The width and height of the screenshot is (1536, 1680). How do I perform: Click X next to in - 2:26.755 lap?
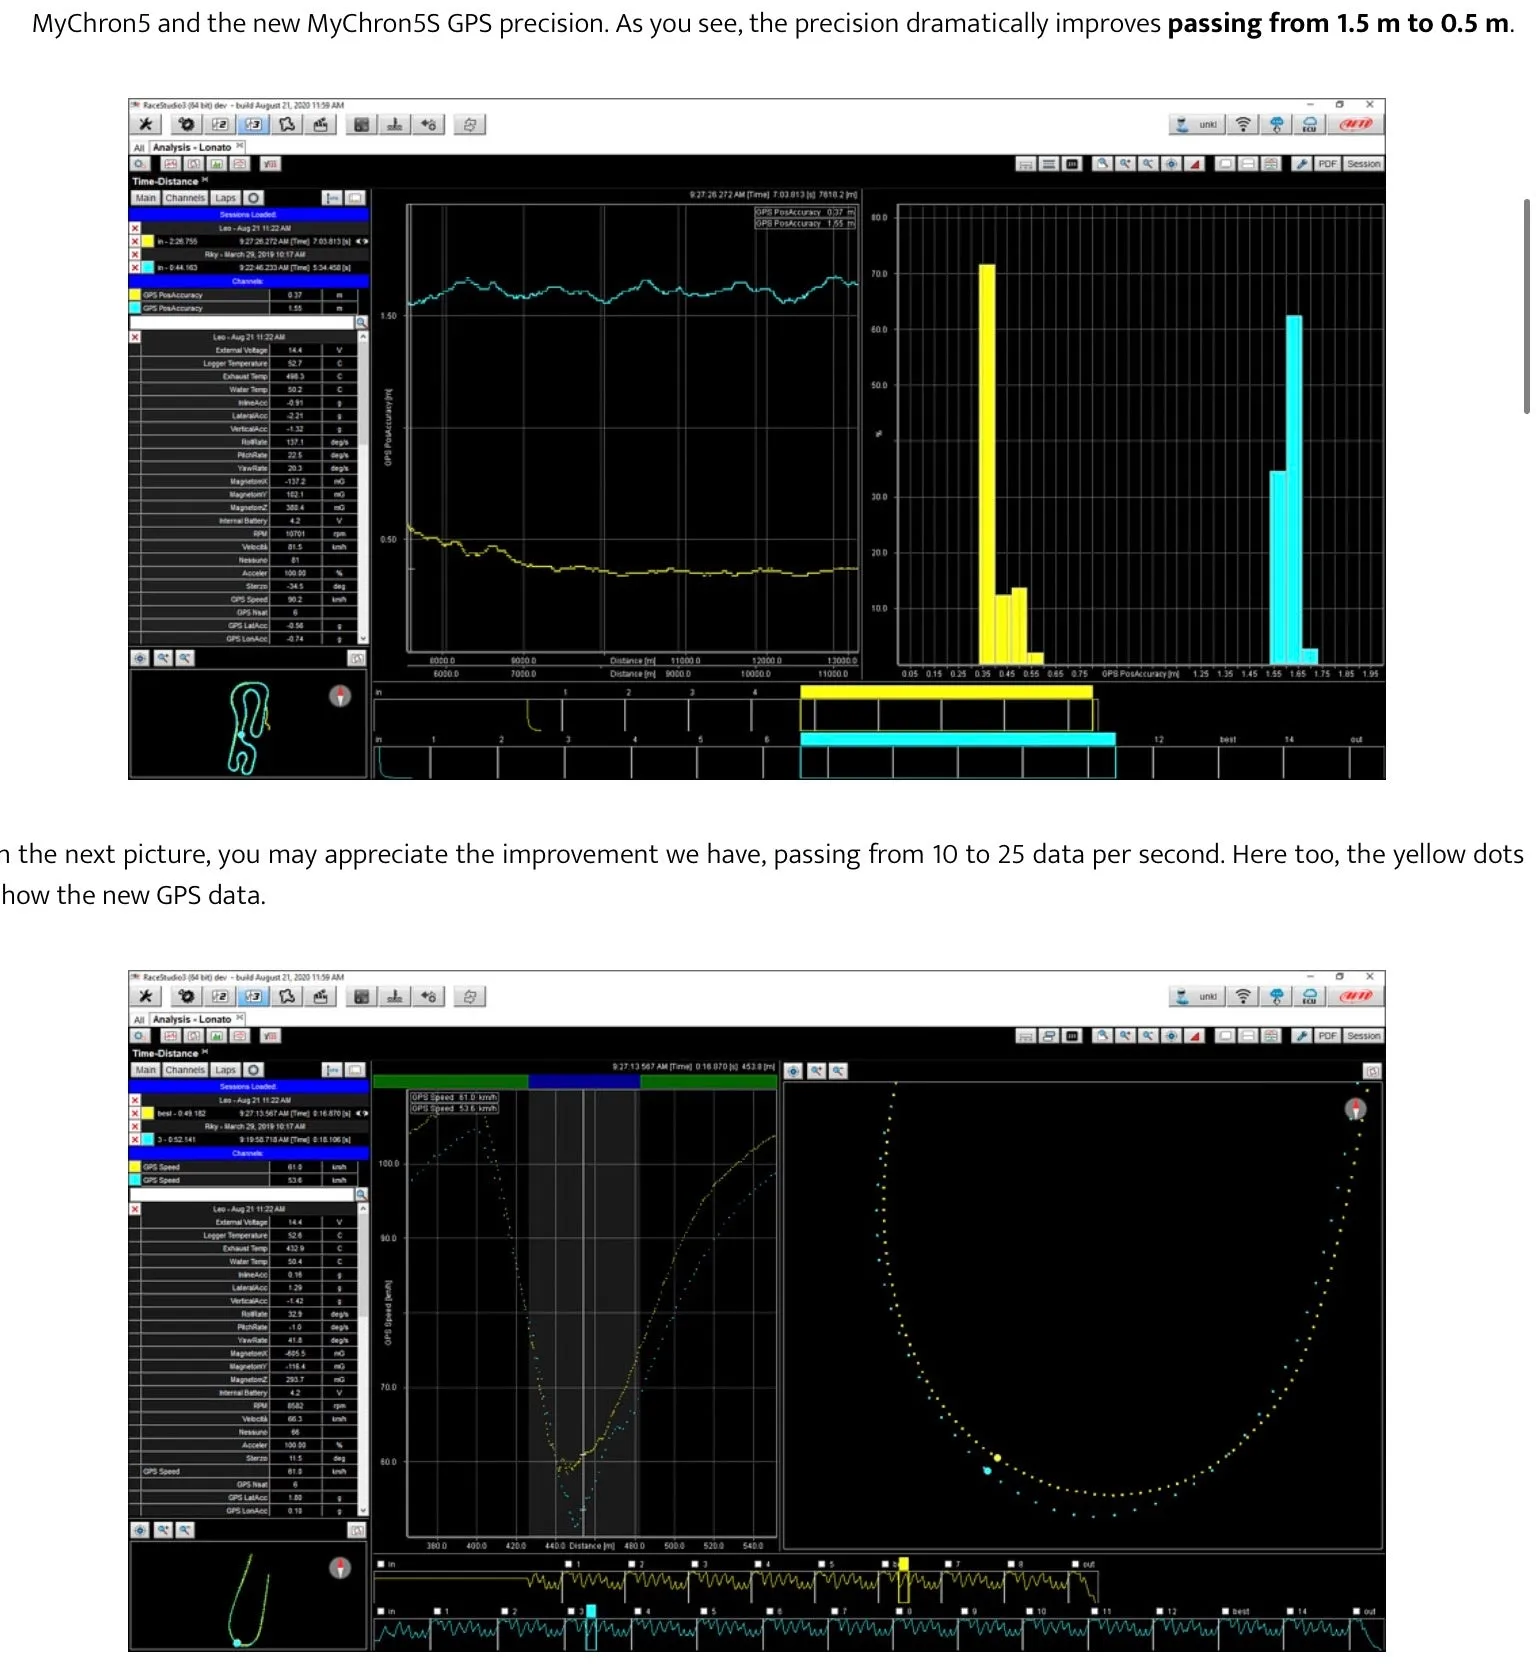[135, 241]
